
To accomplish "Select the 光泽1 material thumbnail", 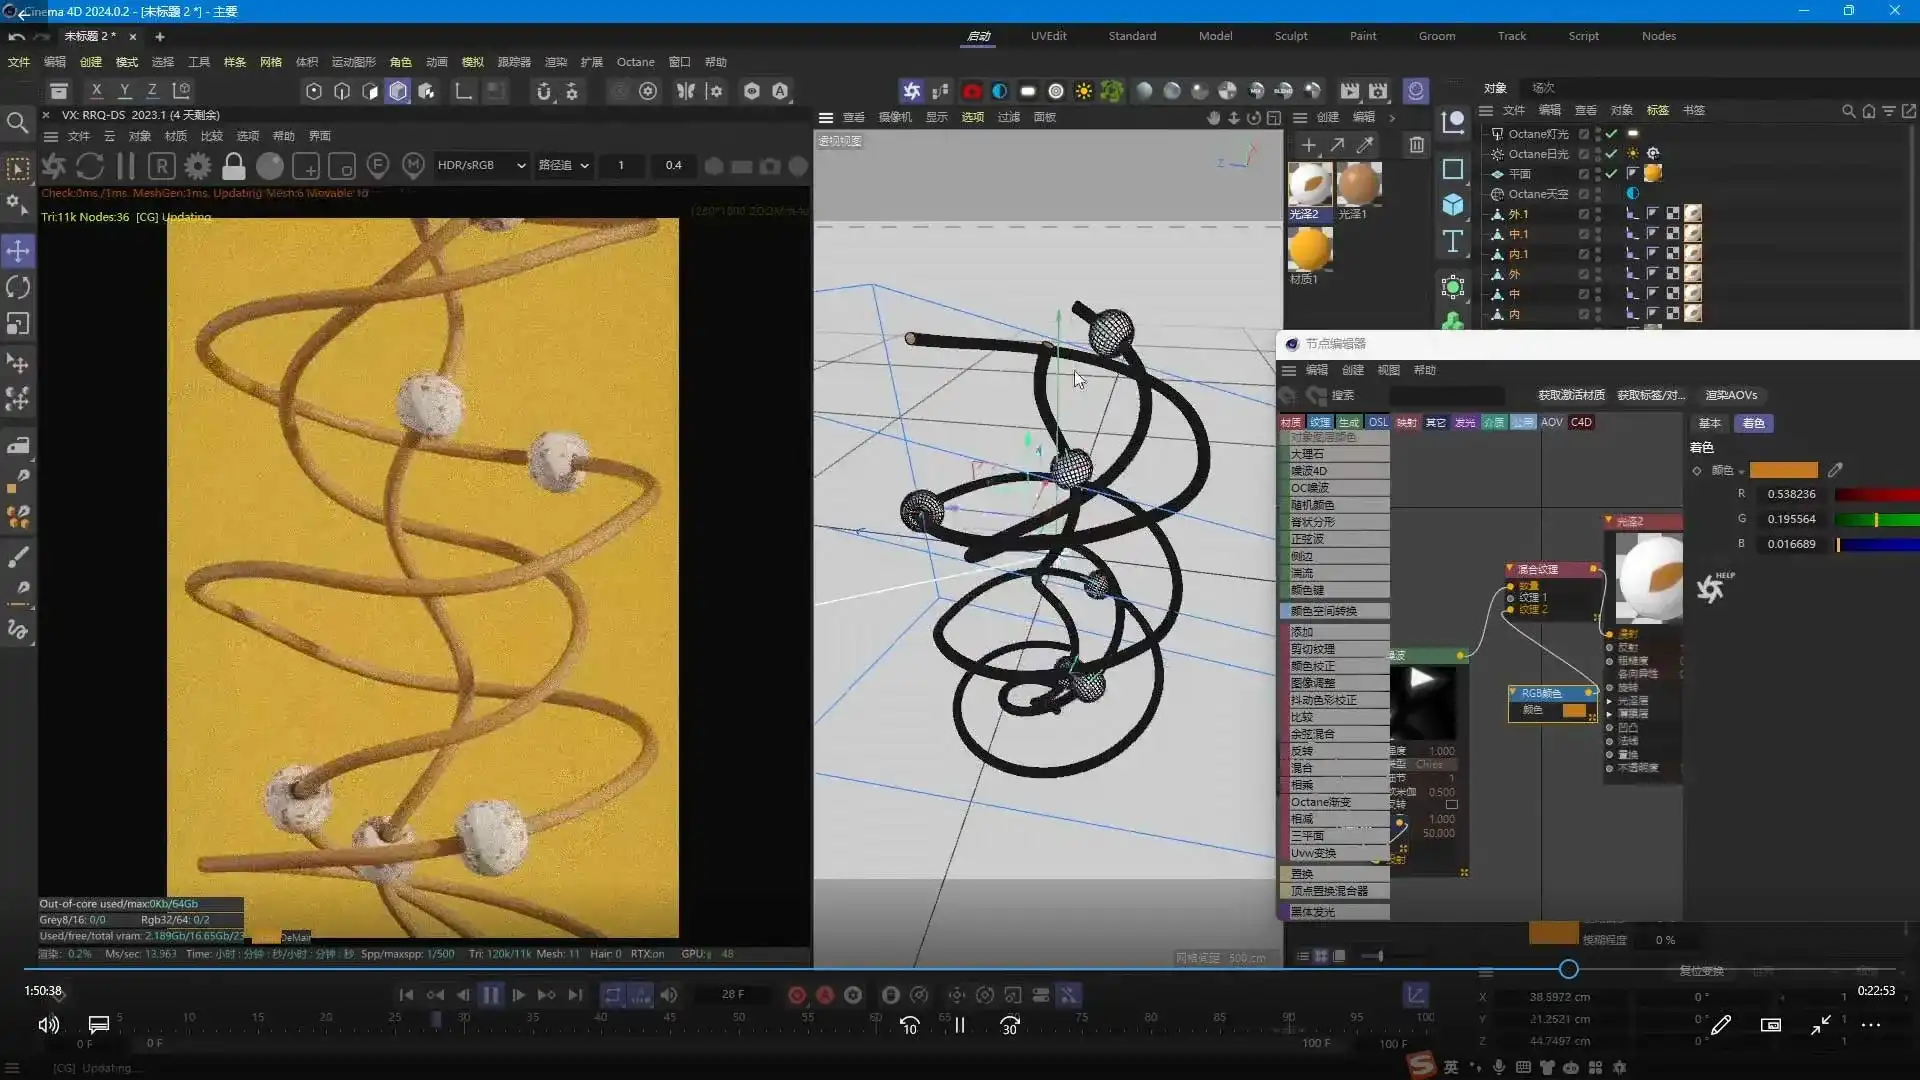I will tap(1358, 185).
